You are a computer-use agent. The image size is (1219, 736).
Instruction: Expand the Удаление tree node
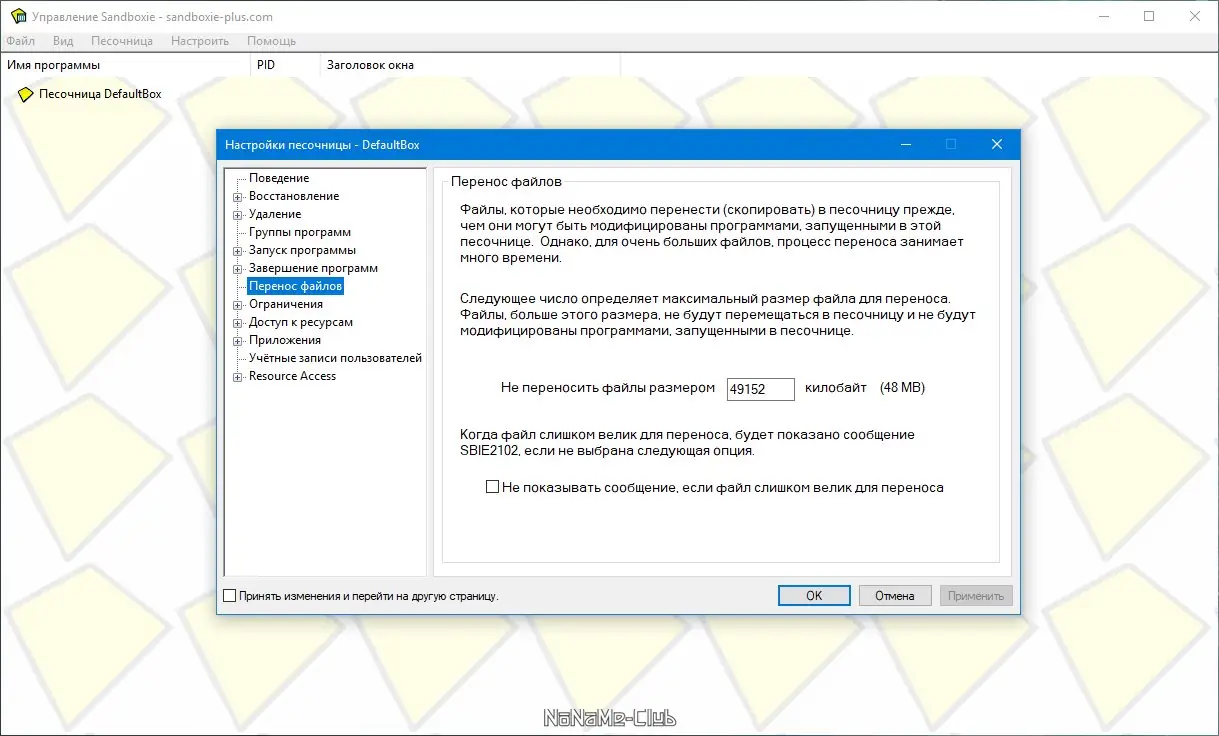coord(238,215)
